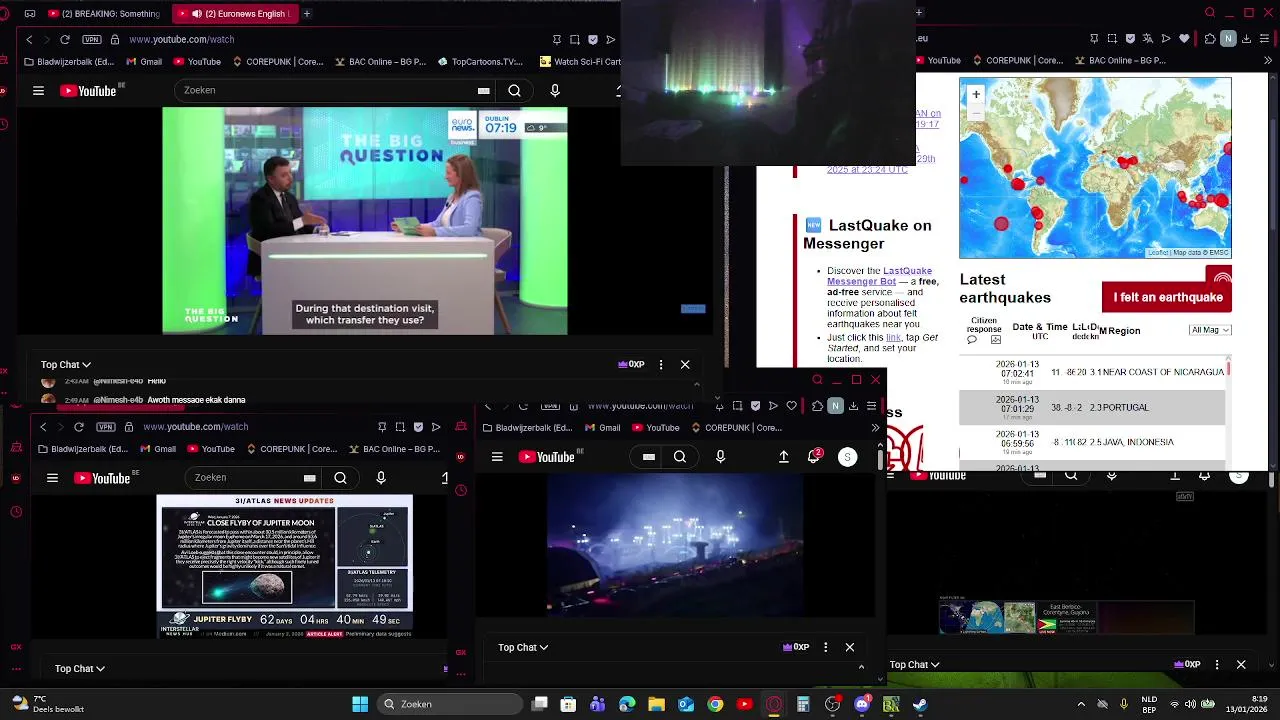Select the NEAR COAST OF NICARAGUA earthquake row
This screenshot has height=720, width=1280.
1092,371
